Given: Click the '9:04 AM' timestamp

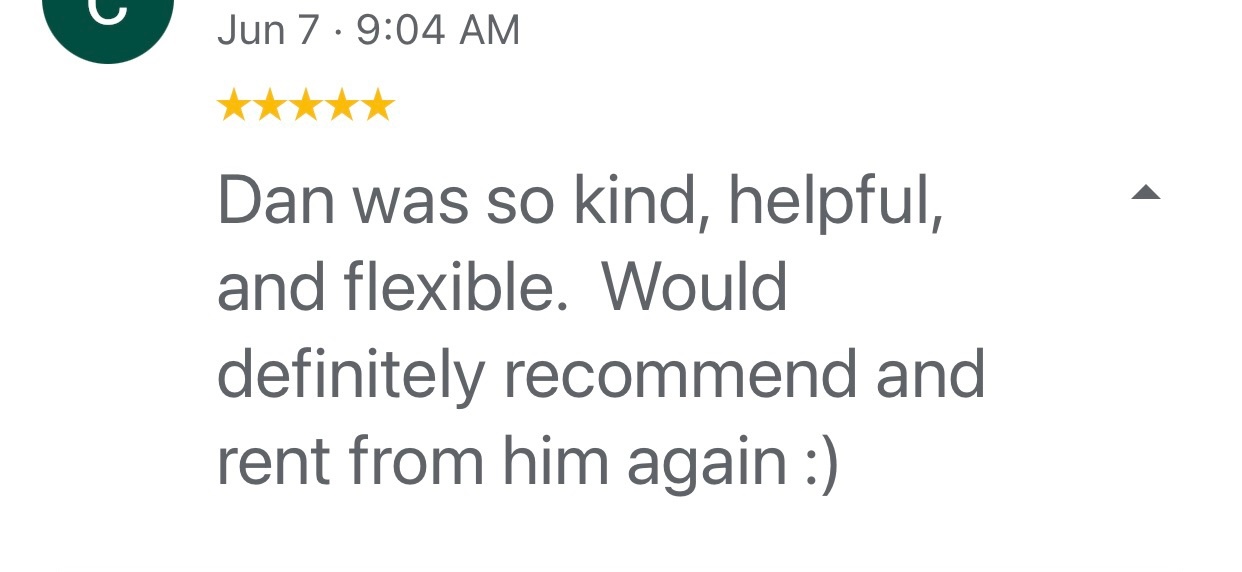Looking at the screenshot, I should 438,30.
